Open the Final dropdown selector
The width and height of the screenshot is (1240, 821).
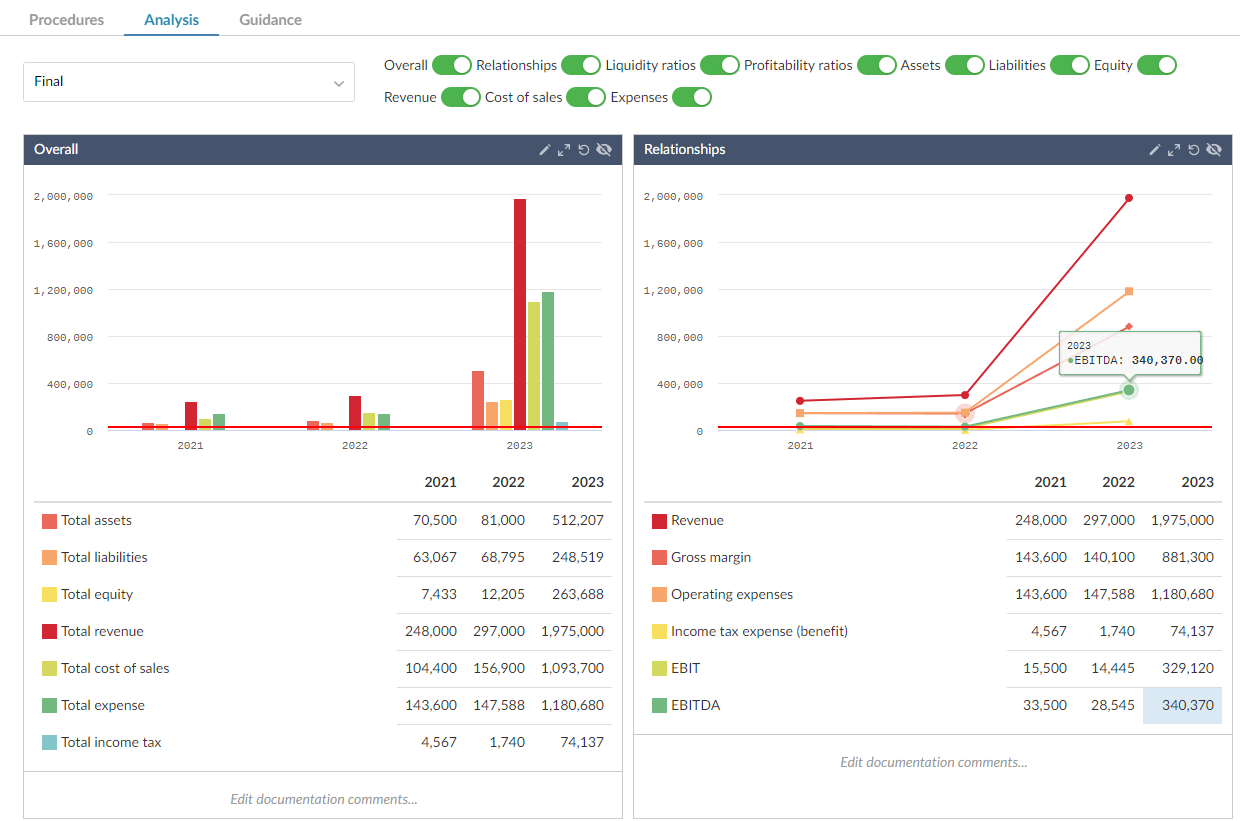point(189,82)
